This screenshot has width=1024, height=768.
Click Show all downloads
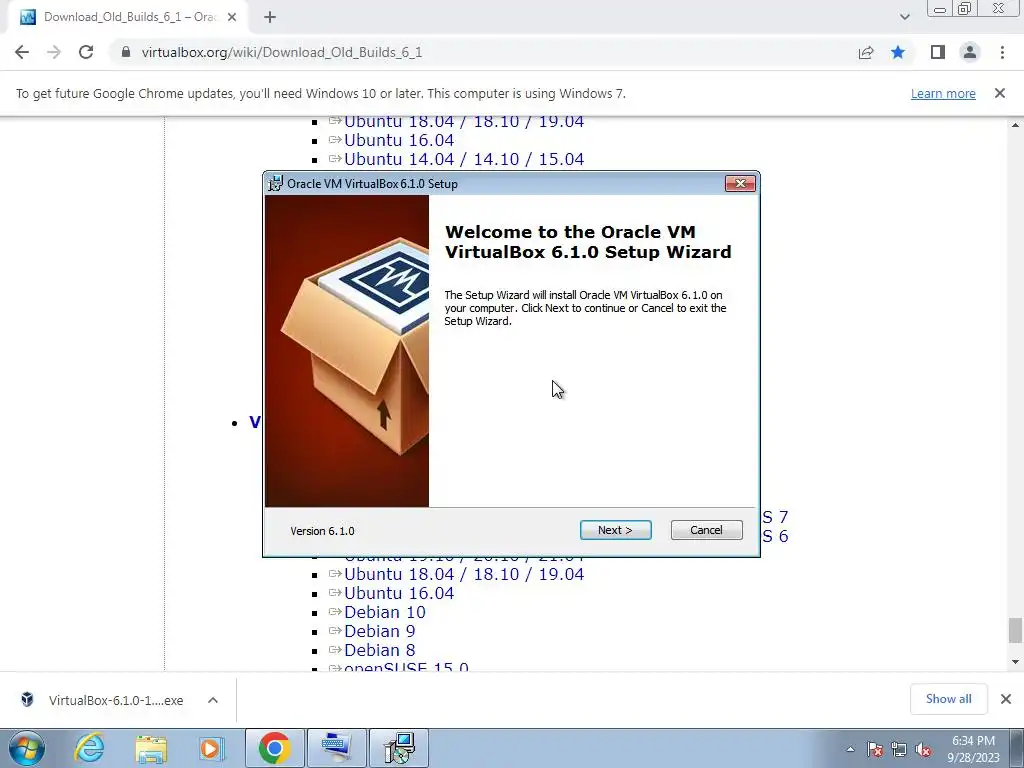[x=948, y=699]
